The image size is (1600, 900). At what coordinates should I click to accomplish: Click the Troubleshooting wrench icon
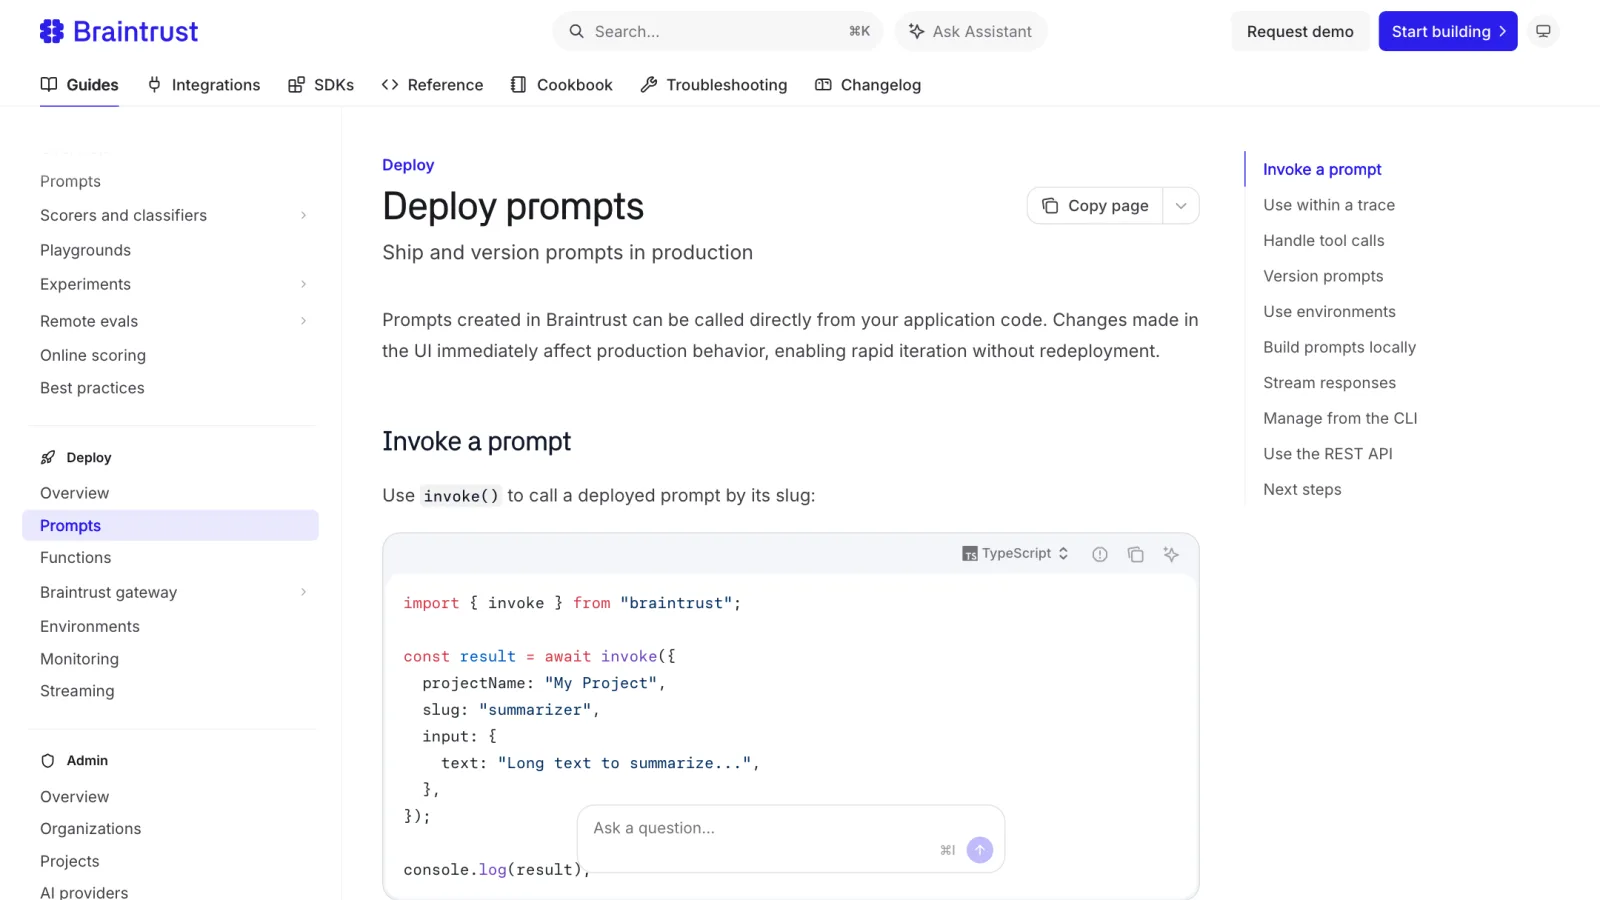649,85
